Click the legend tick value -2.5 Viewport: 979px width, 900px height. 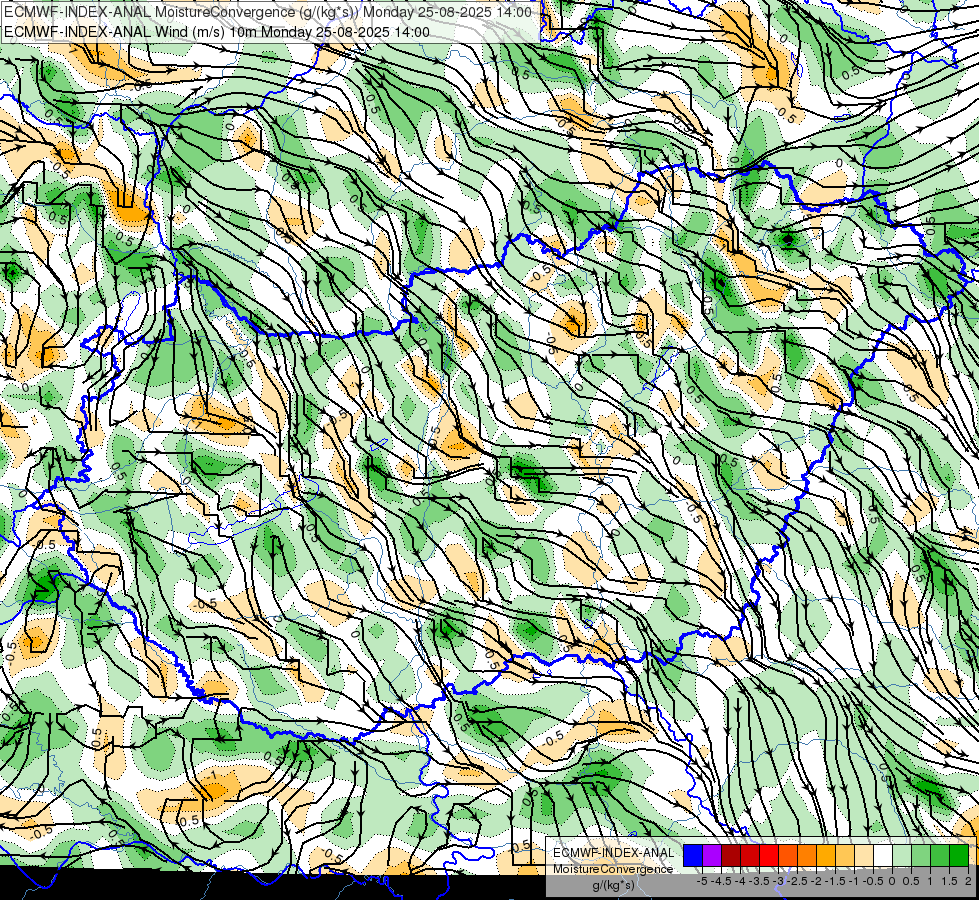click(797, 881)
